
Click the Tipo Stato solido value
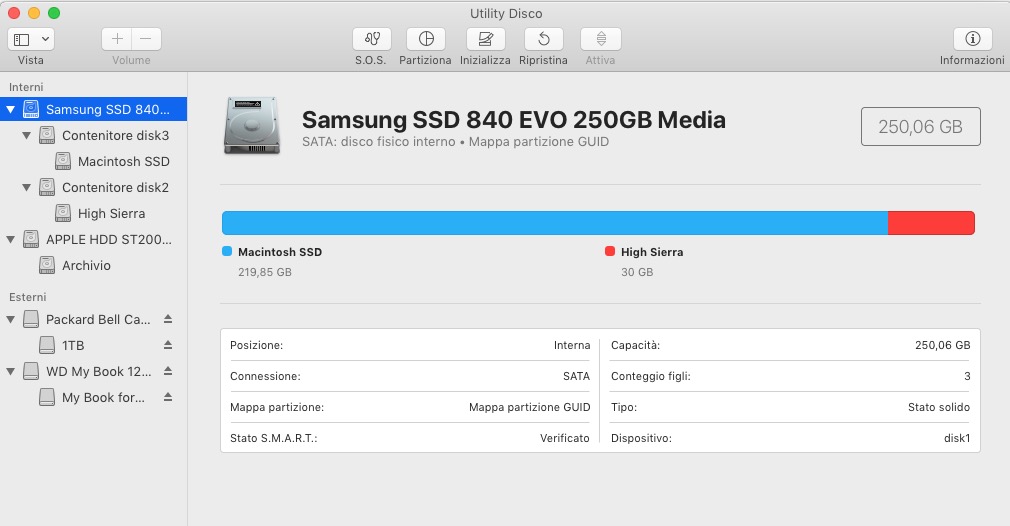(939, 407)
